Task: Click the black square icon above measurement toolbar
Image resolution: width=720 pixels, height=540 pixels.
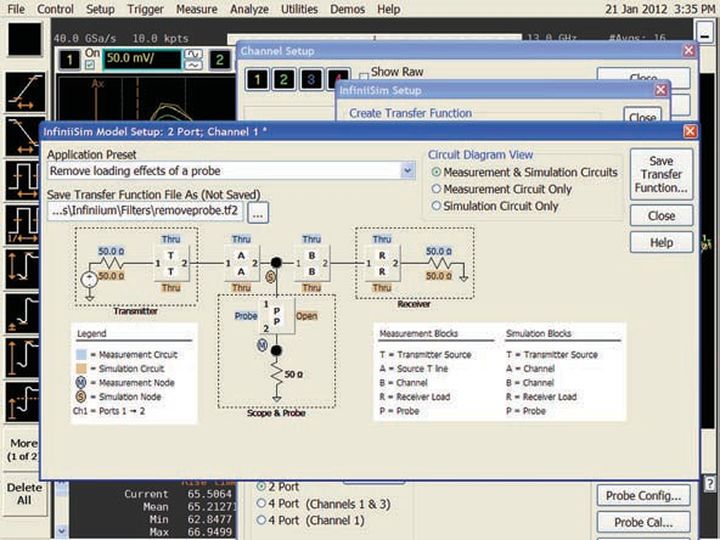Action: (x=25, y=39)
